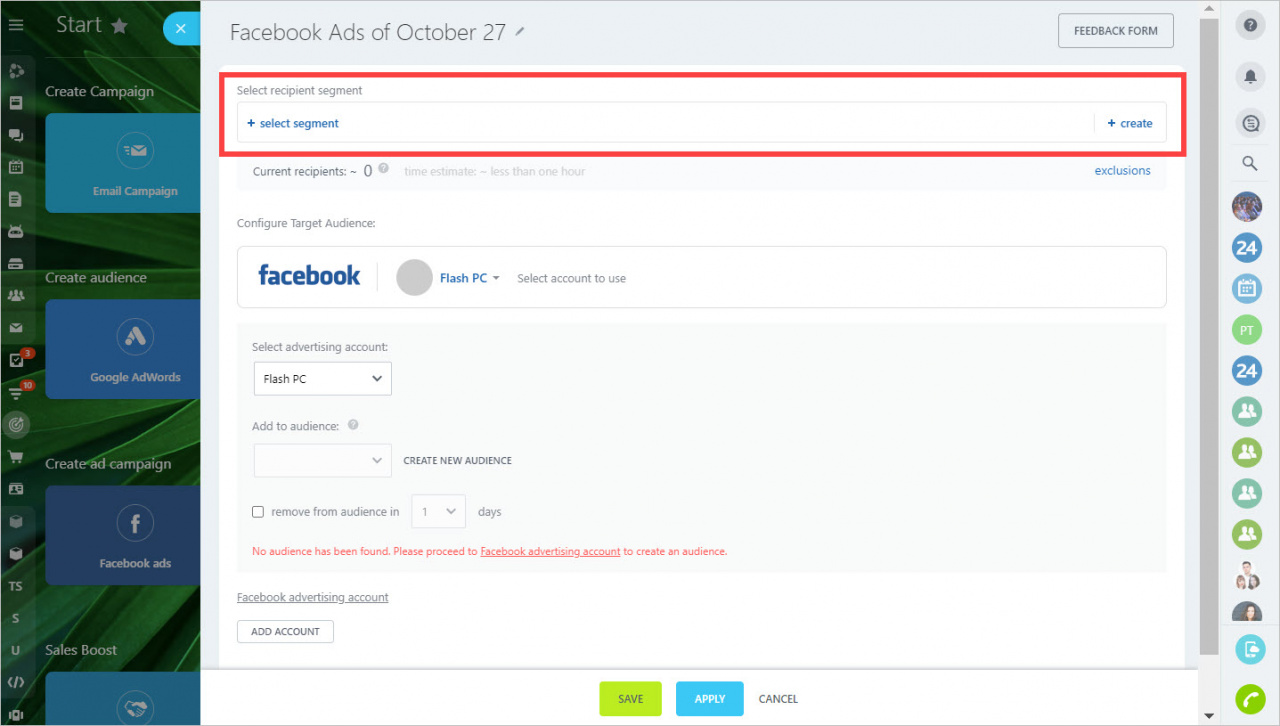Click the star next to Start
This screenshot has height=726, width=1280.
[119, 26]
